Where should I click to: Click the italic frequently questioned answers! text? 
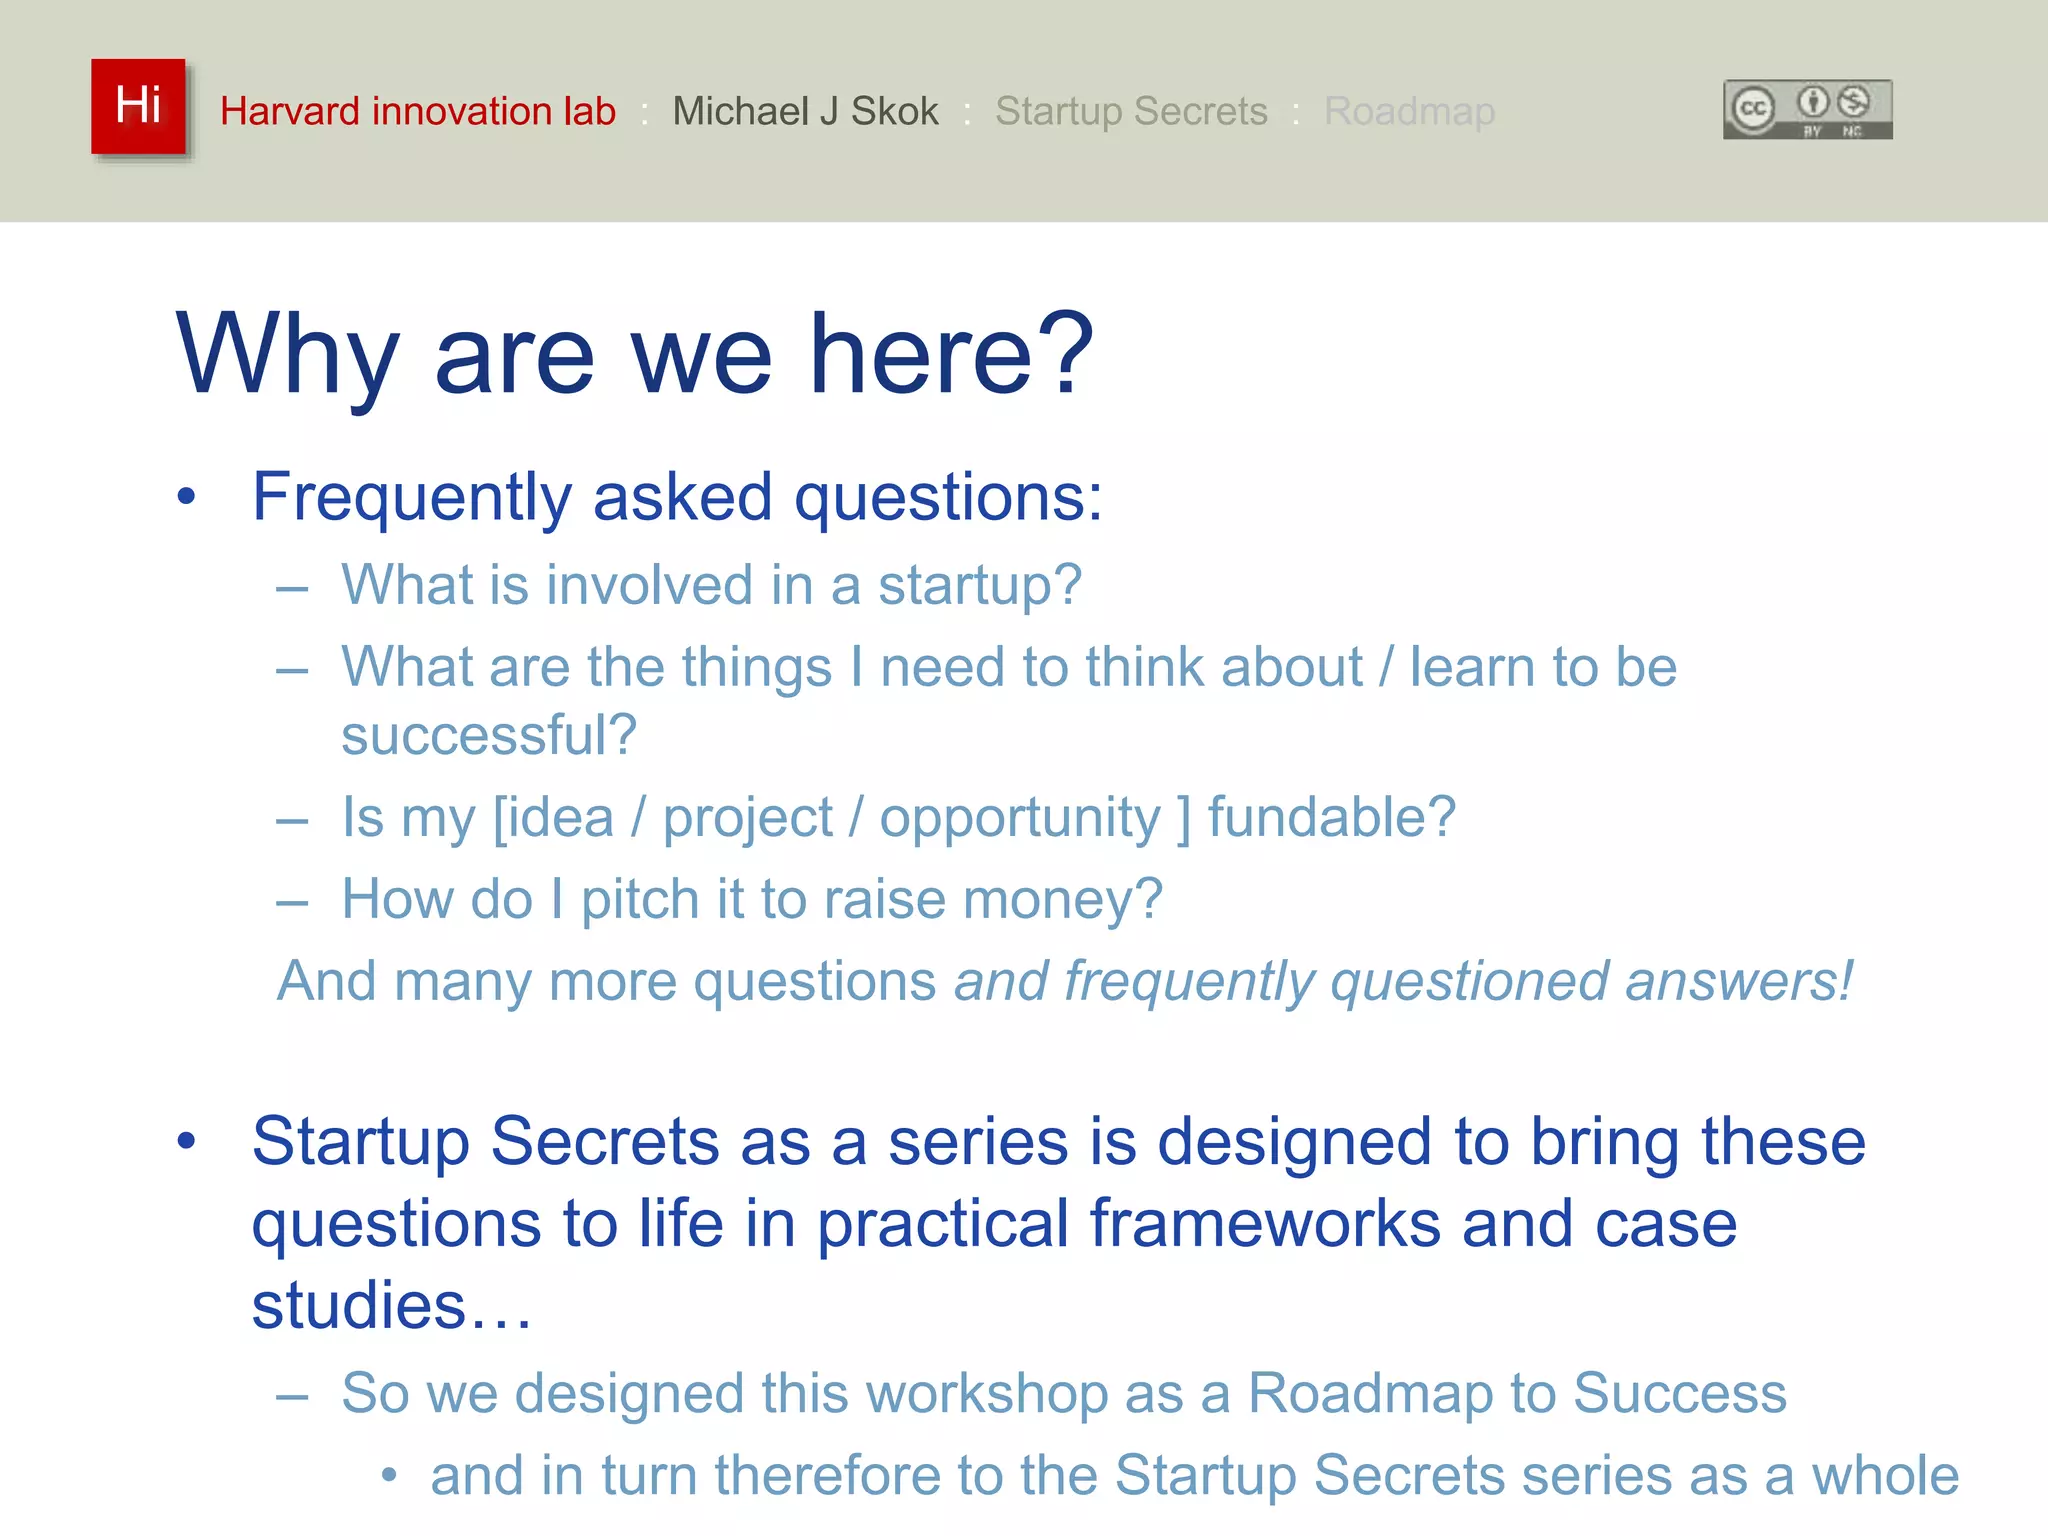(1404, 981)
